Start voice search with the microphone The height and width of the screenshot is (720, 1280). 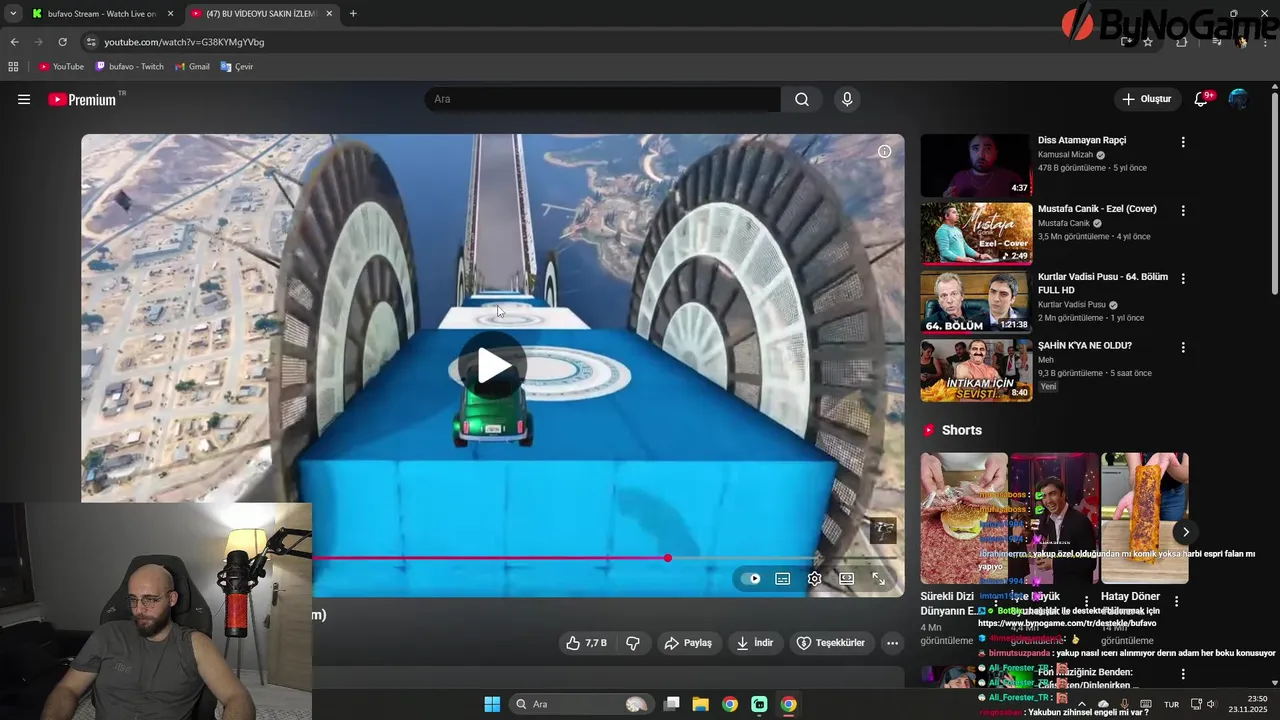847,99
